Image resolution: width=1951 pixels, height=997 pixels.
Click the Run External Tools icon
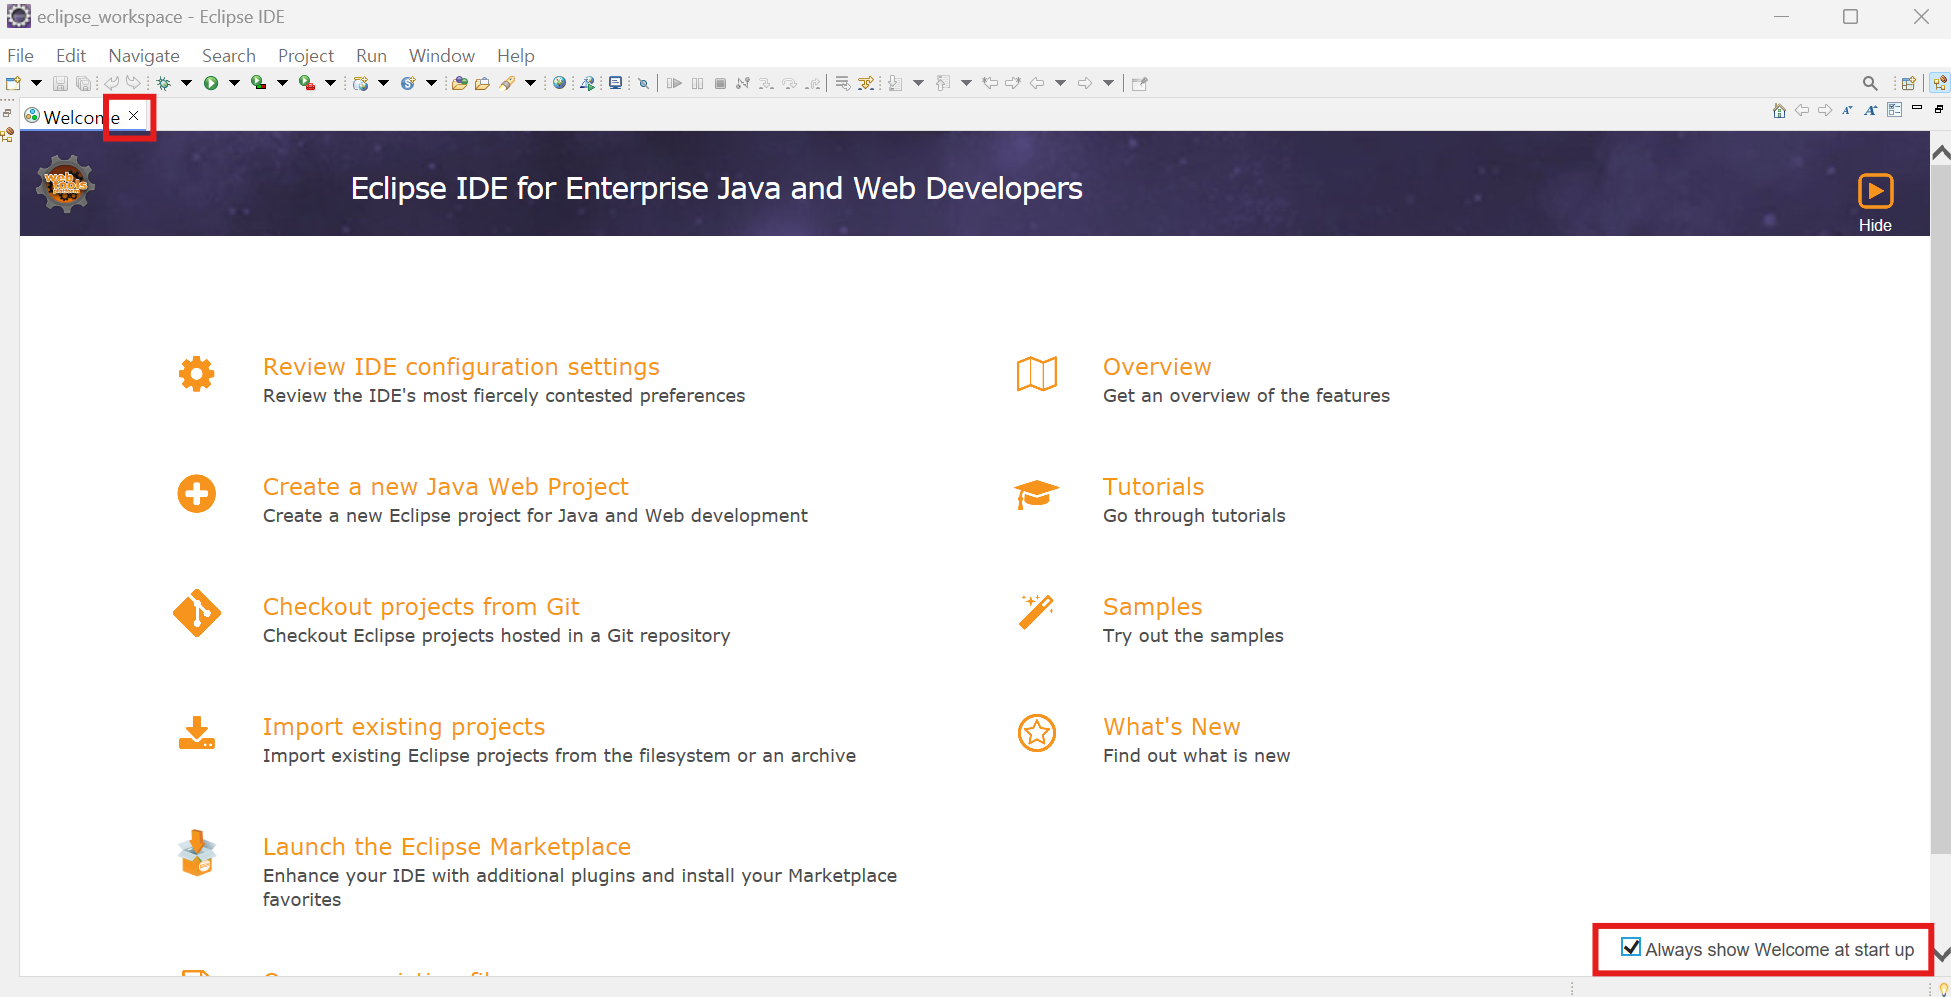tap(307, 83)
